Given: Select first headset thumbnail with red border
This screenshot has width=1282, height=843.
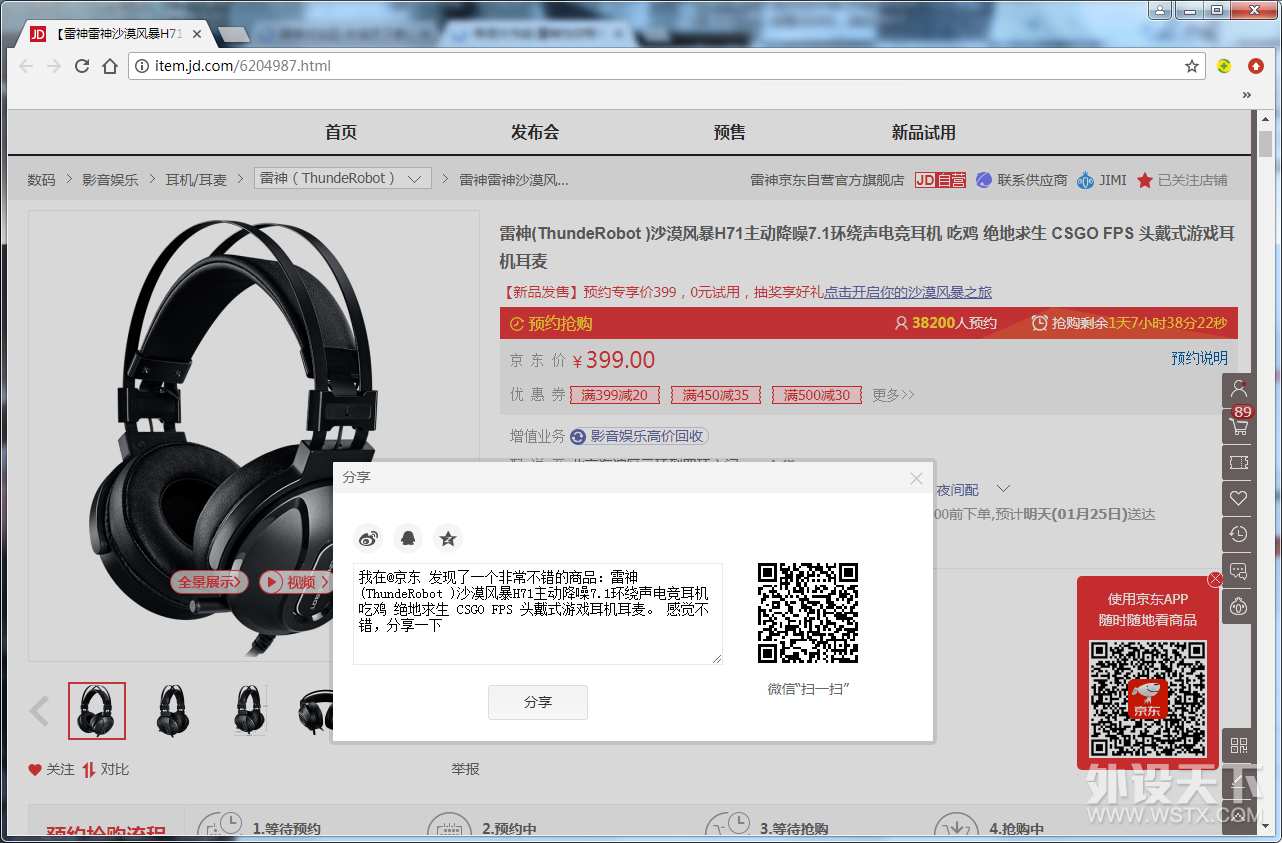Looking at the screenshot, I should (97, 711).
